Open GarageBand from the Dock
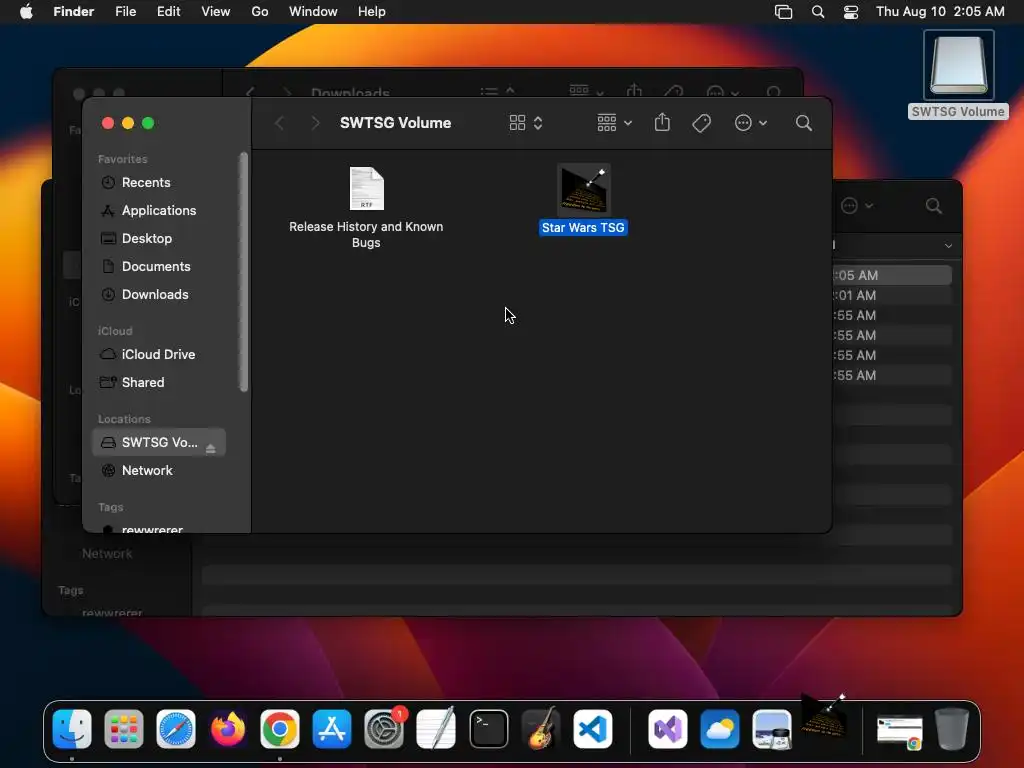1024x768 pixels. coord(541,728)
